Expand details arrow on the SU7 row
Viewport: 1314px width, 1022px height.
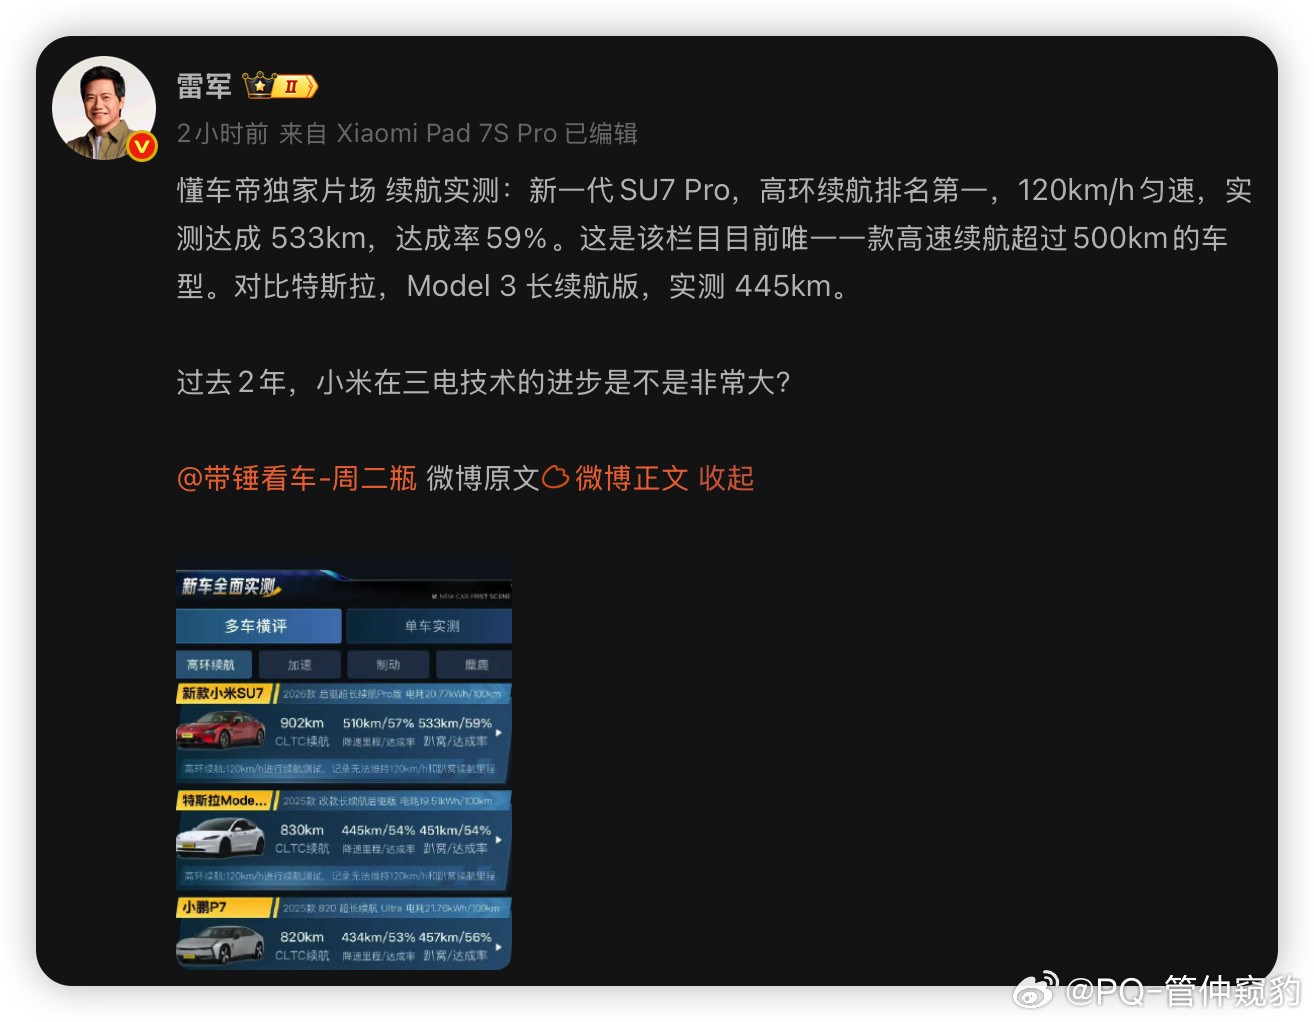pyautogui.click(x=498, y=734)
